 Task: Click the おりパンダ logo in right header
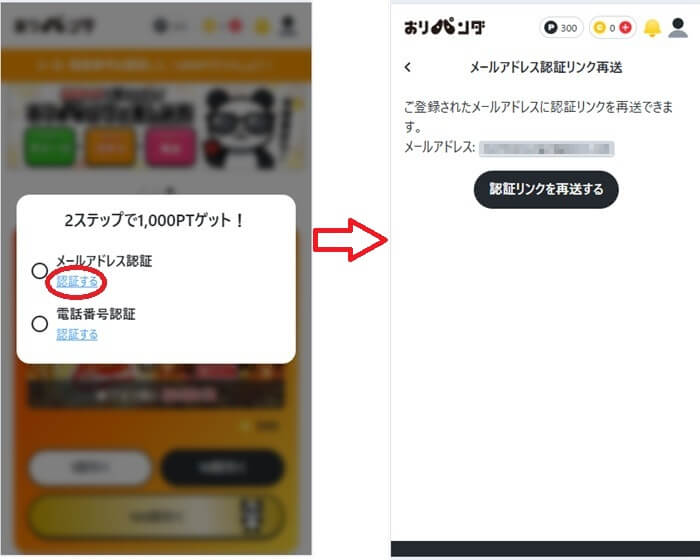click(x=444, y=27)
